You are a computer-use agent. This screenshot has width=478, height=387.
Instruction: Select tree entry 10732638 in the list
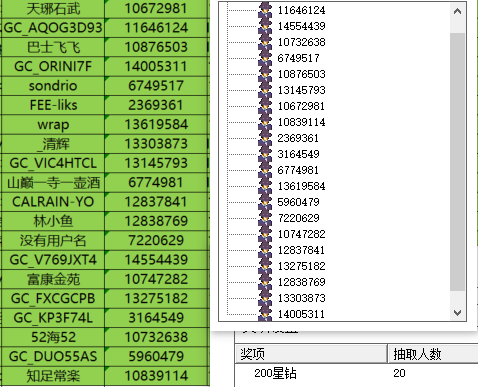point(302,42)
